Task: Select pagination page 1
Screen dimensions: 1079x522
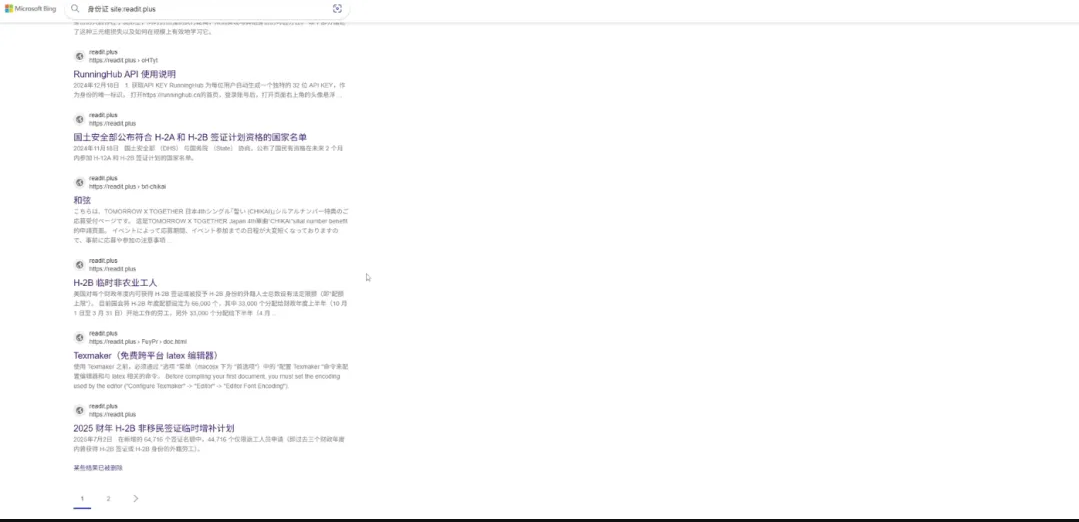Action: point(82,499)
